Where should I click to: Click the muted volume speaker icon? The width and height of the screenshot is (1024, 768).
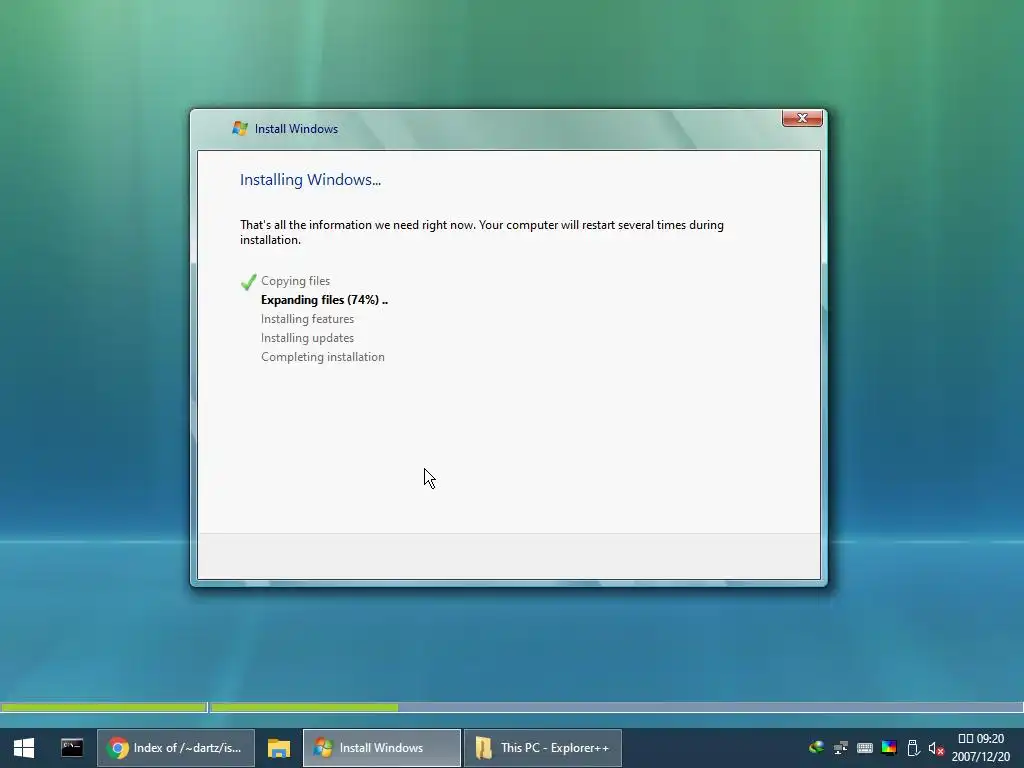click(x=936, y=748)
